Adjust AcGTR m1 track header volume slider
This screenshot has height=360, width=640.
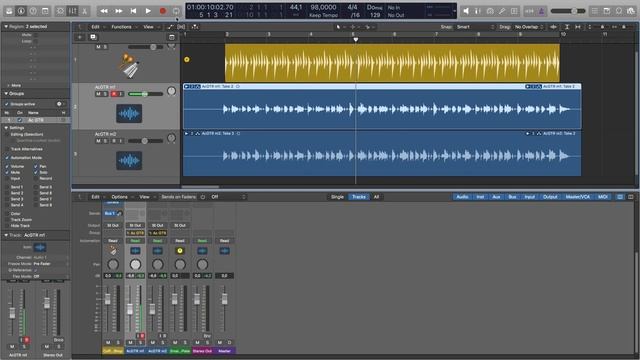tap(145, 94)
